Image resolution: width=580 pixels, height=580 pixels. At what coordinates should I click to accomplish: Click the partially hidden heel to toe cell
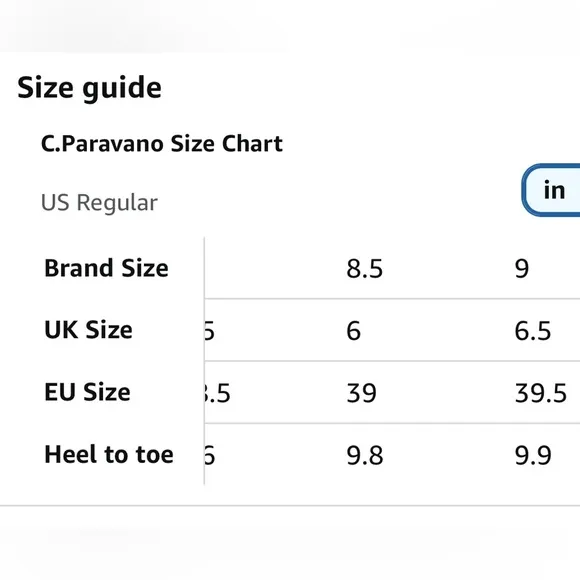coord(210,455)
